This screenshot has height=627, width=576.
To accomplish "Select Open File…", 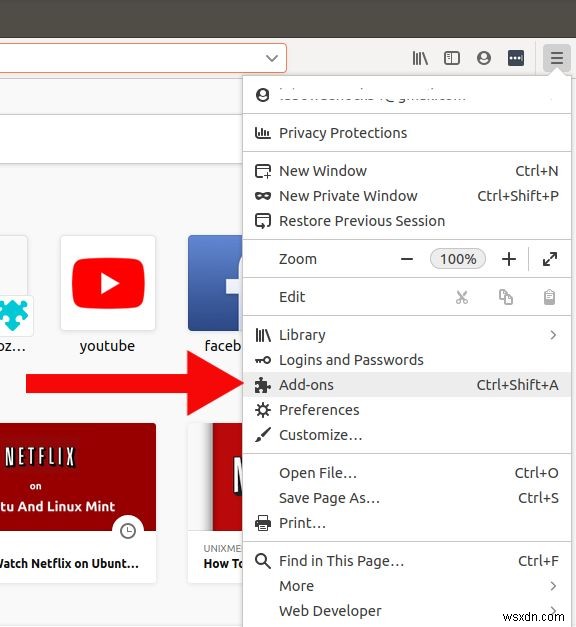I will tap(407, 473).
